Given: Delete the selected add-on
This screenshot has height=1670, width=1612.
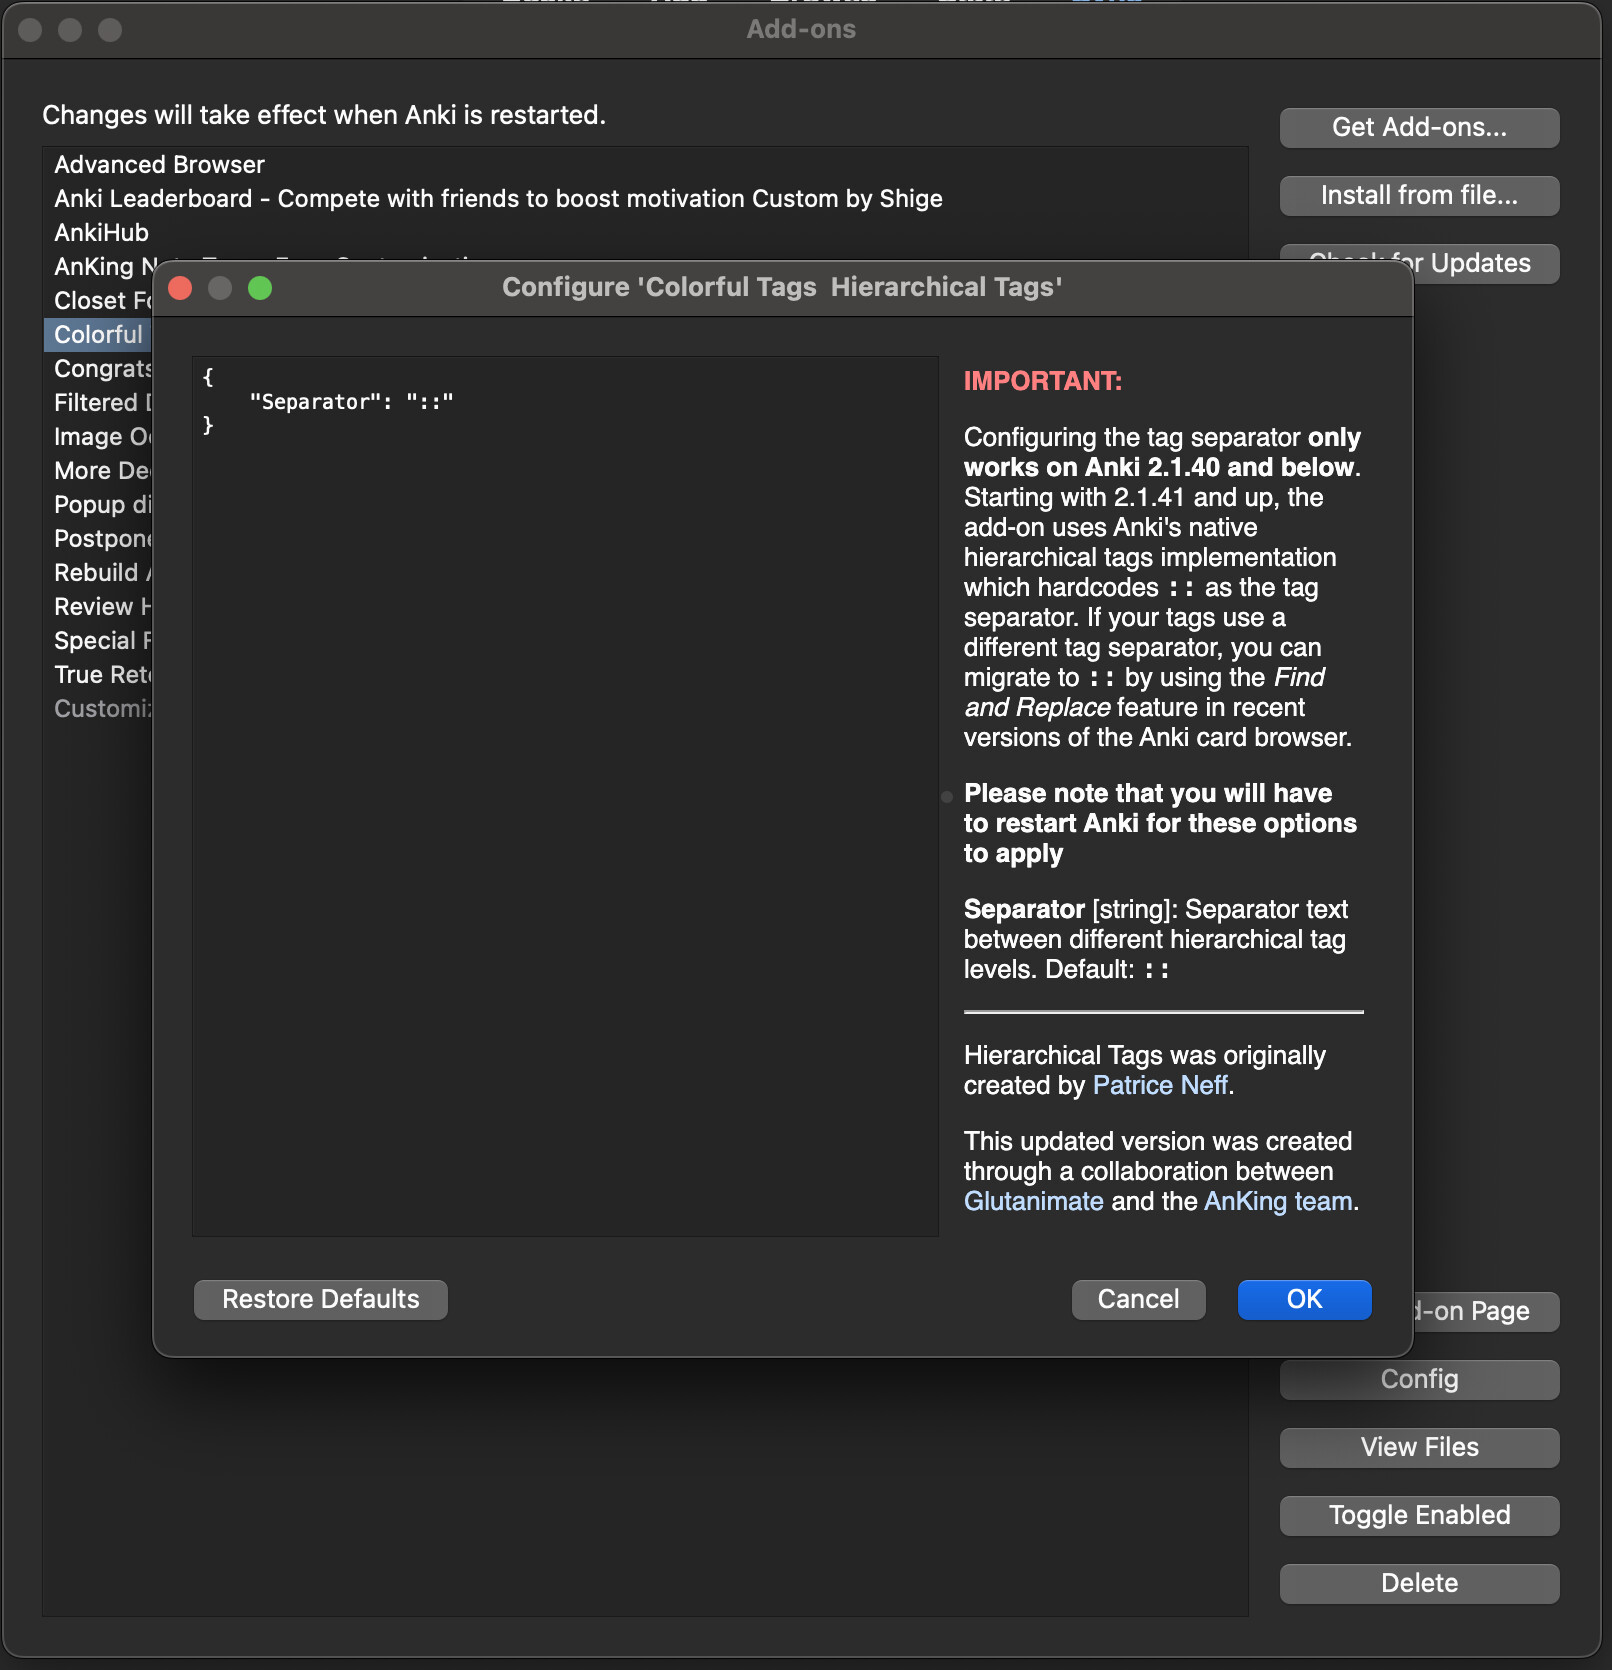Looking at the screenshot, I should click(1419, 1583).
